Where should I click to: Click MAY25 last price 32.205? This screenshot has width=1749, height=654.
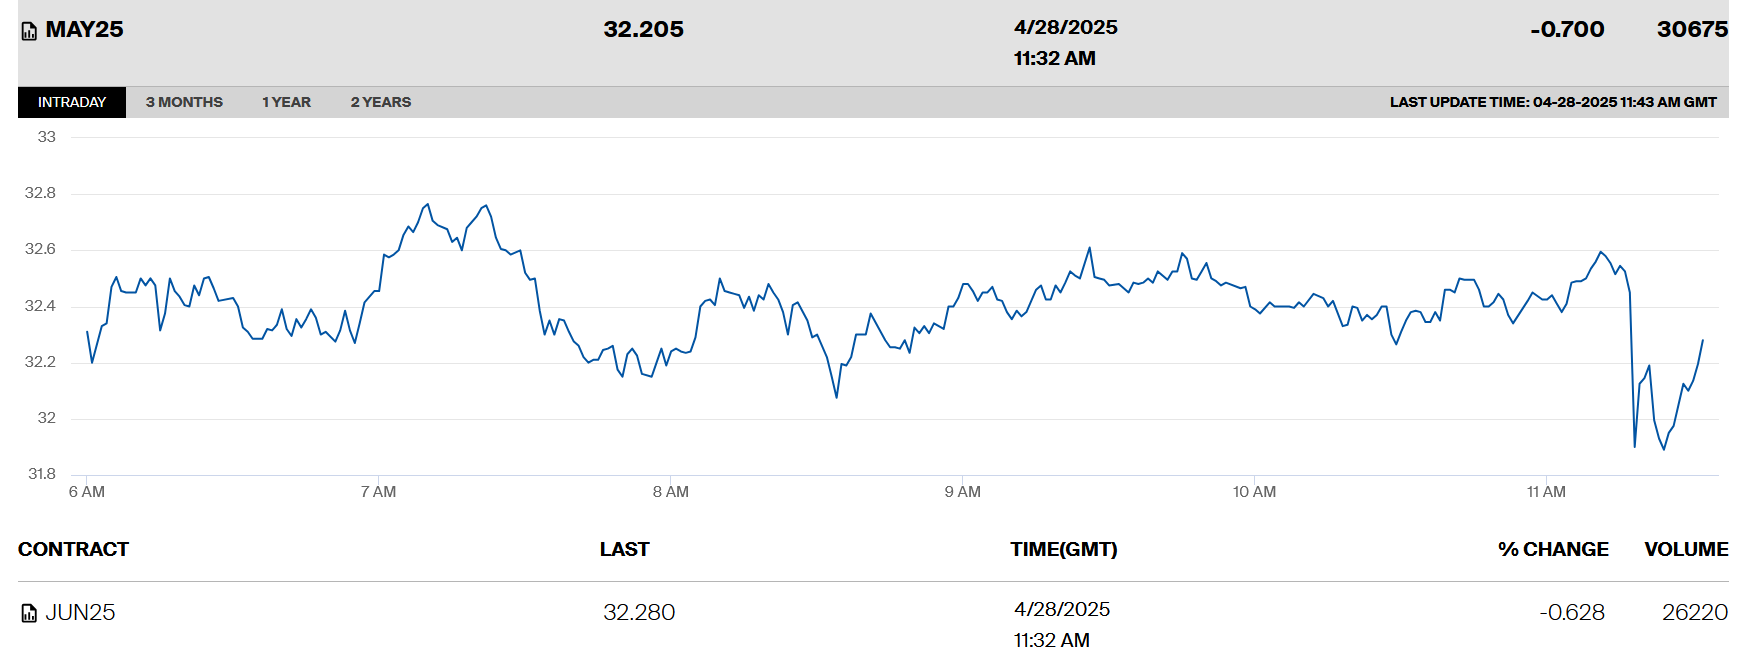pos(643,30)
